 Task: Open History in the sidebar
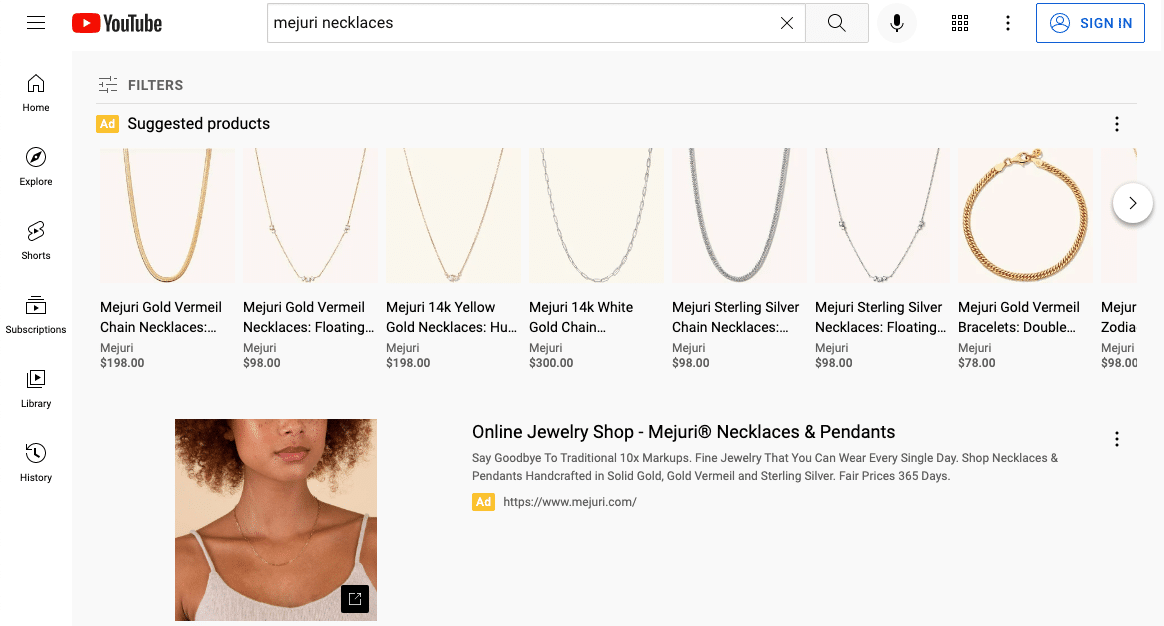click(36, 463)
